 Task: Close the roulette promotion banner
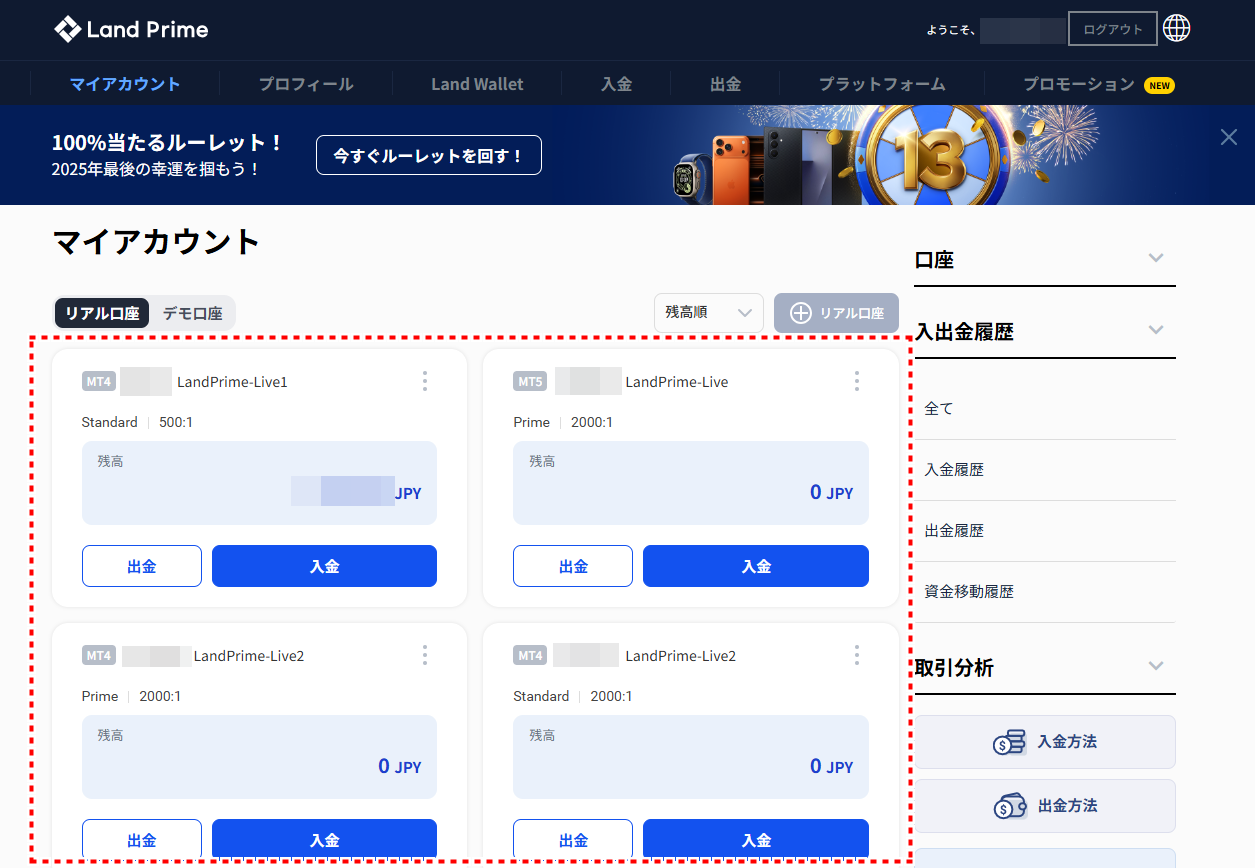pos(1229,137)
